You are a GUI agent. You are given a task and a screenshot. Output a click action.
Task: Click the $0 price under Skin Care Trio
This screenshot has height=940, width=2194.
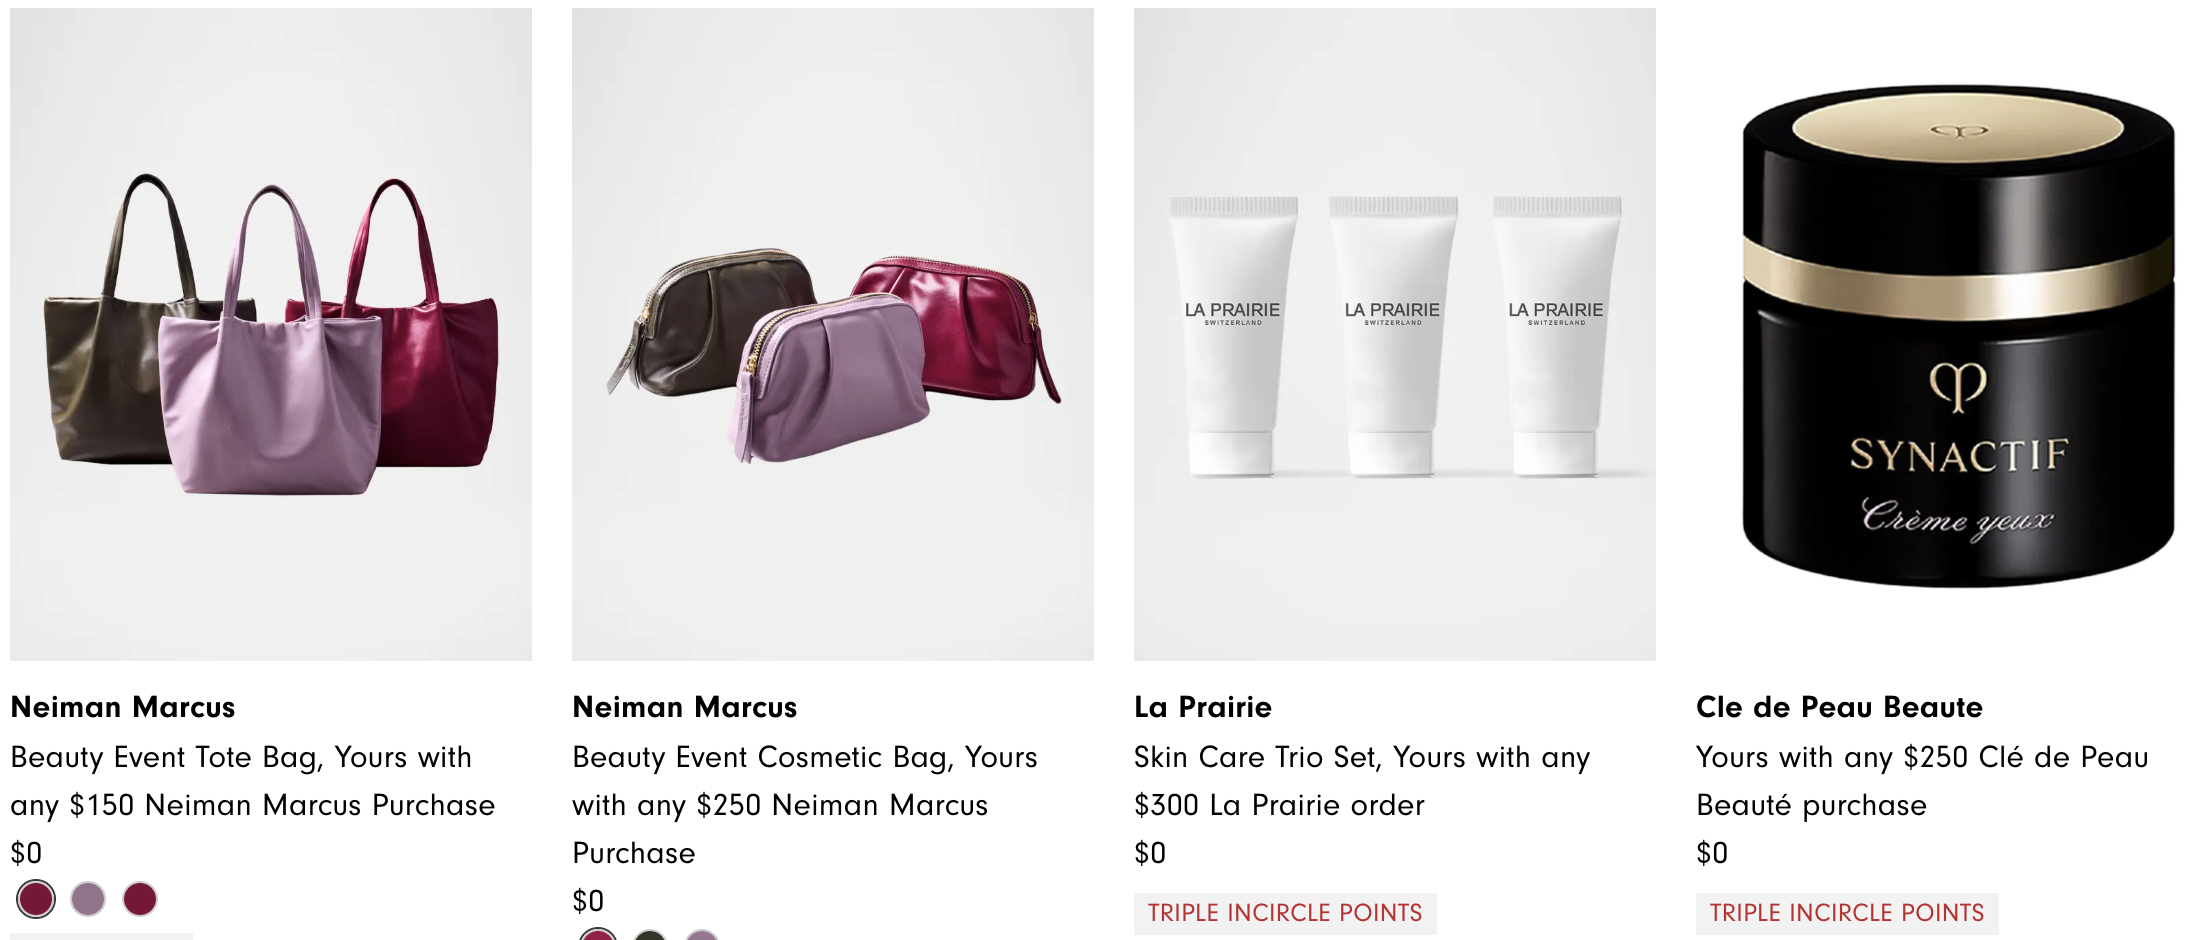point(1150,853)
